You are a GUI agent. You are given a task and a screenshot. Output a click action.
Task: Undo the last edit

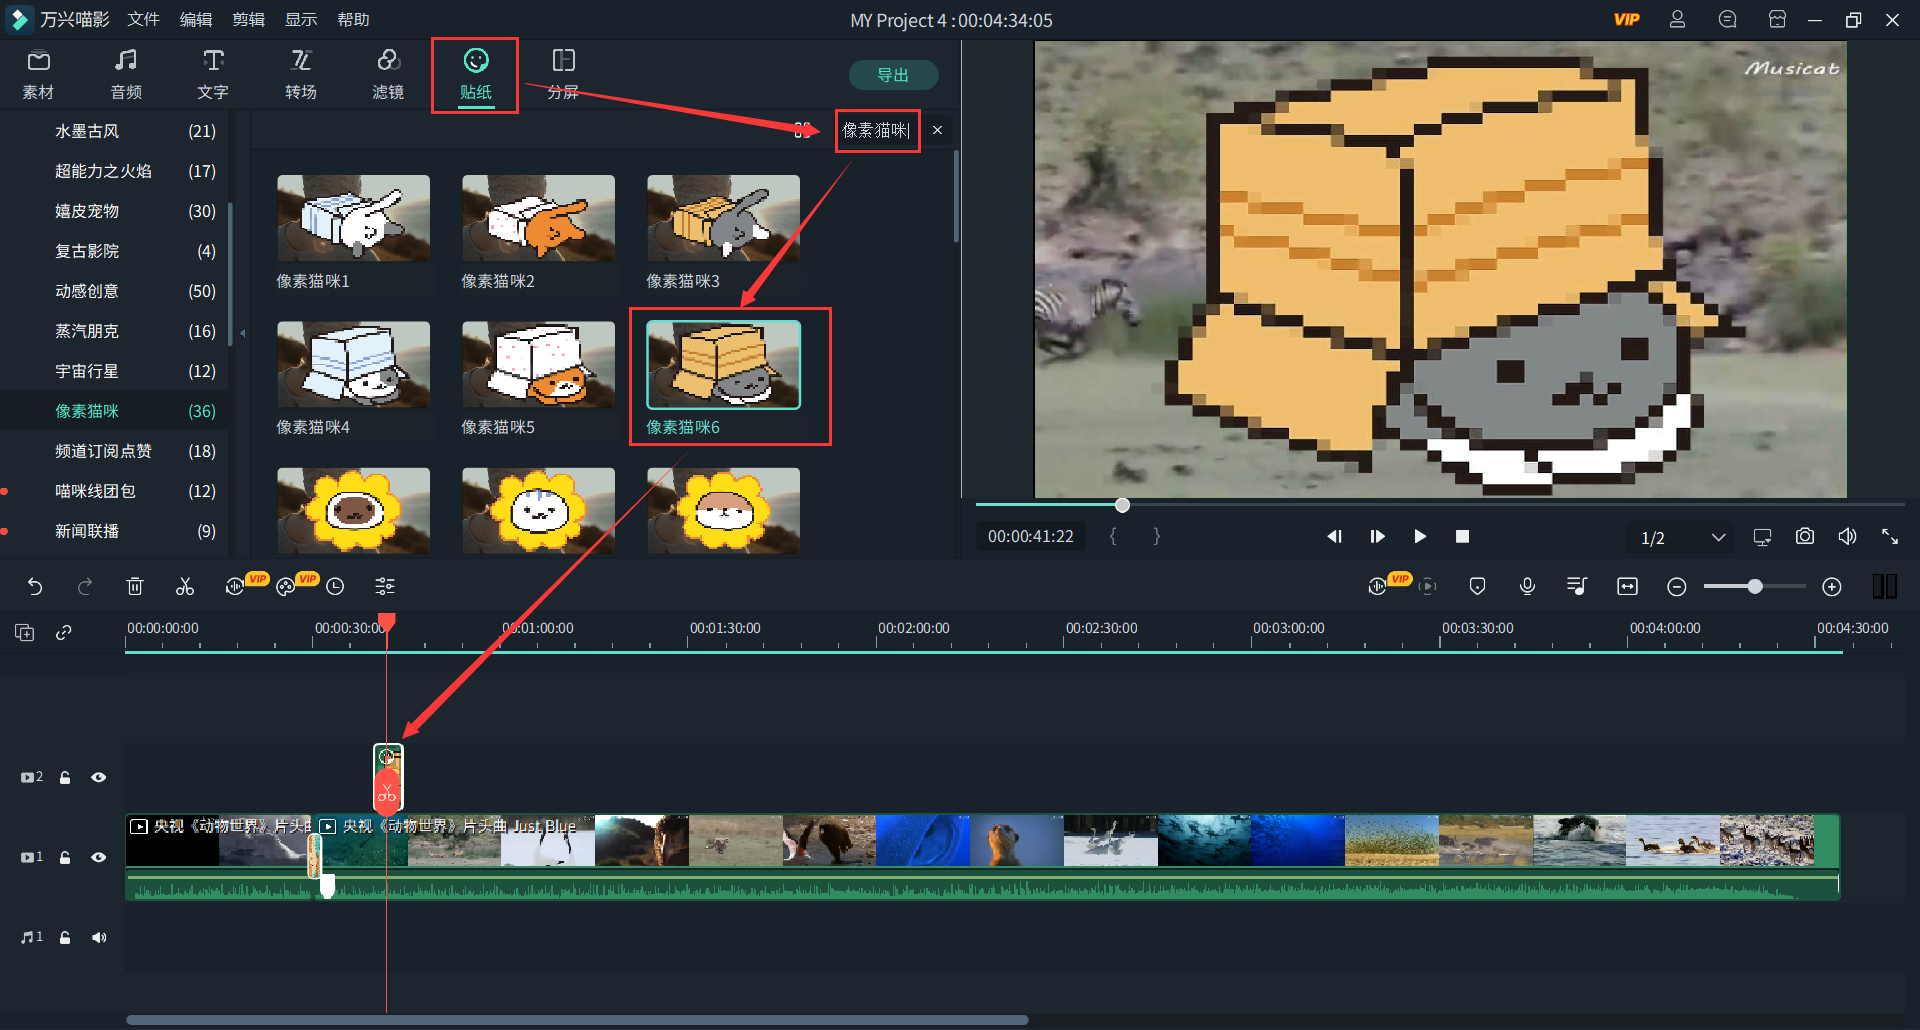tap(35, 587)
